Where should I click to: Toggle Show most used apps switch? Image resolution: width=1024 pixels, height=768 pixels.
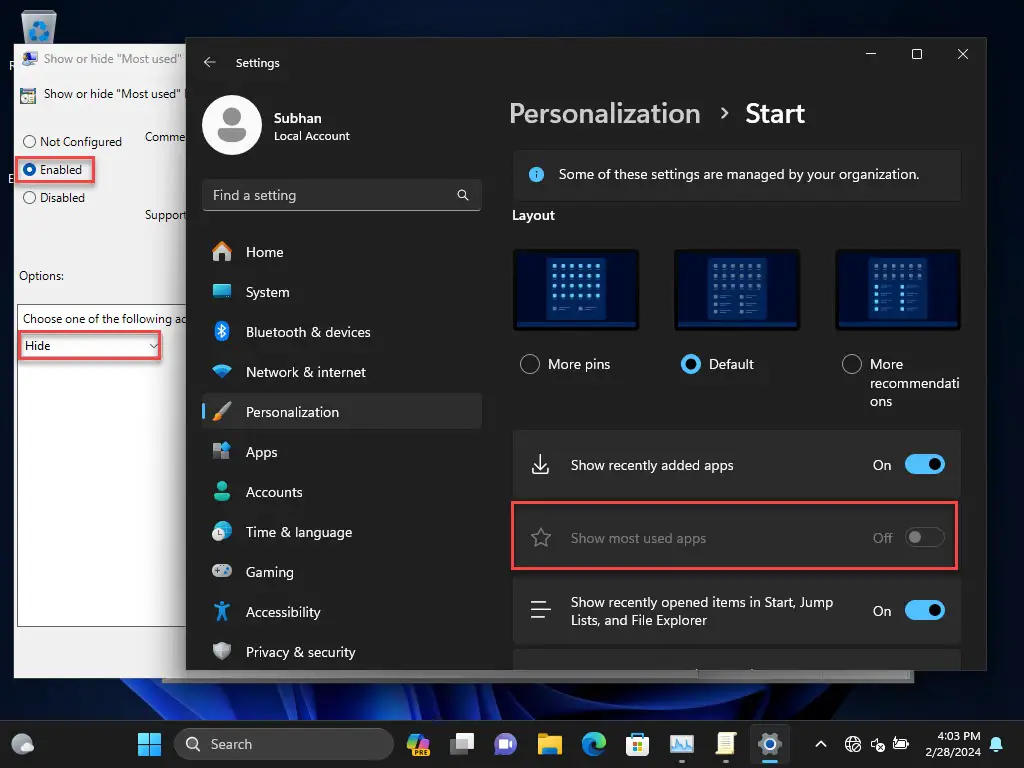click(x=925, y=537)
